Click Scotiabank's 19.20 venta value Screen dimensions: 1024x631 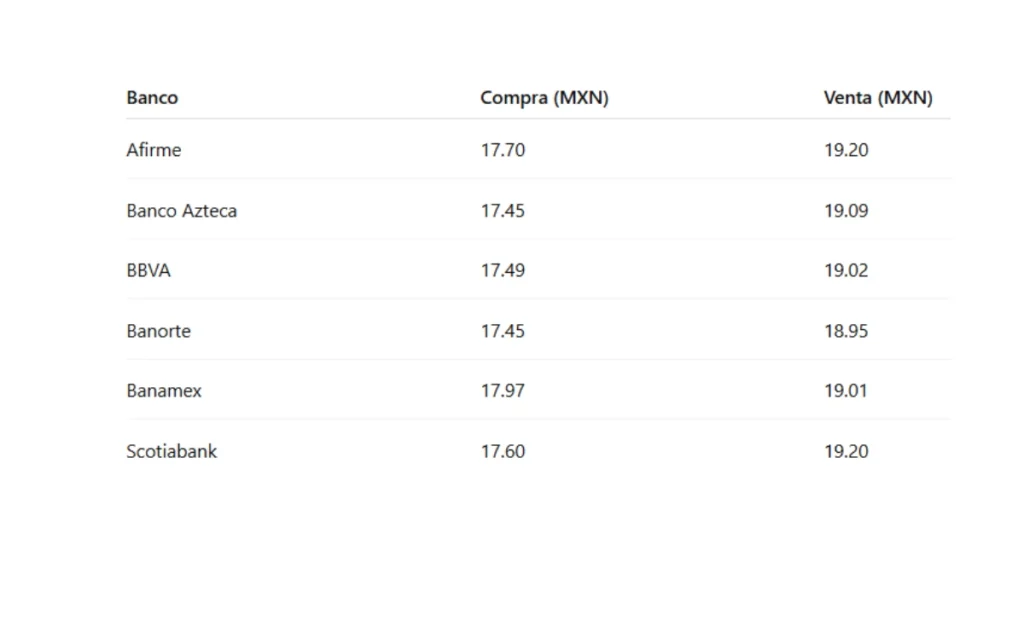tap(846, 451)
